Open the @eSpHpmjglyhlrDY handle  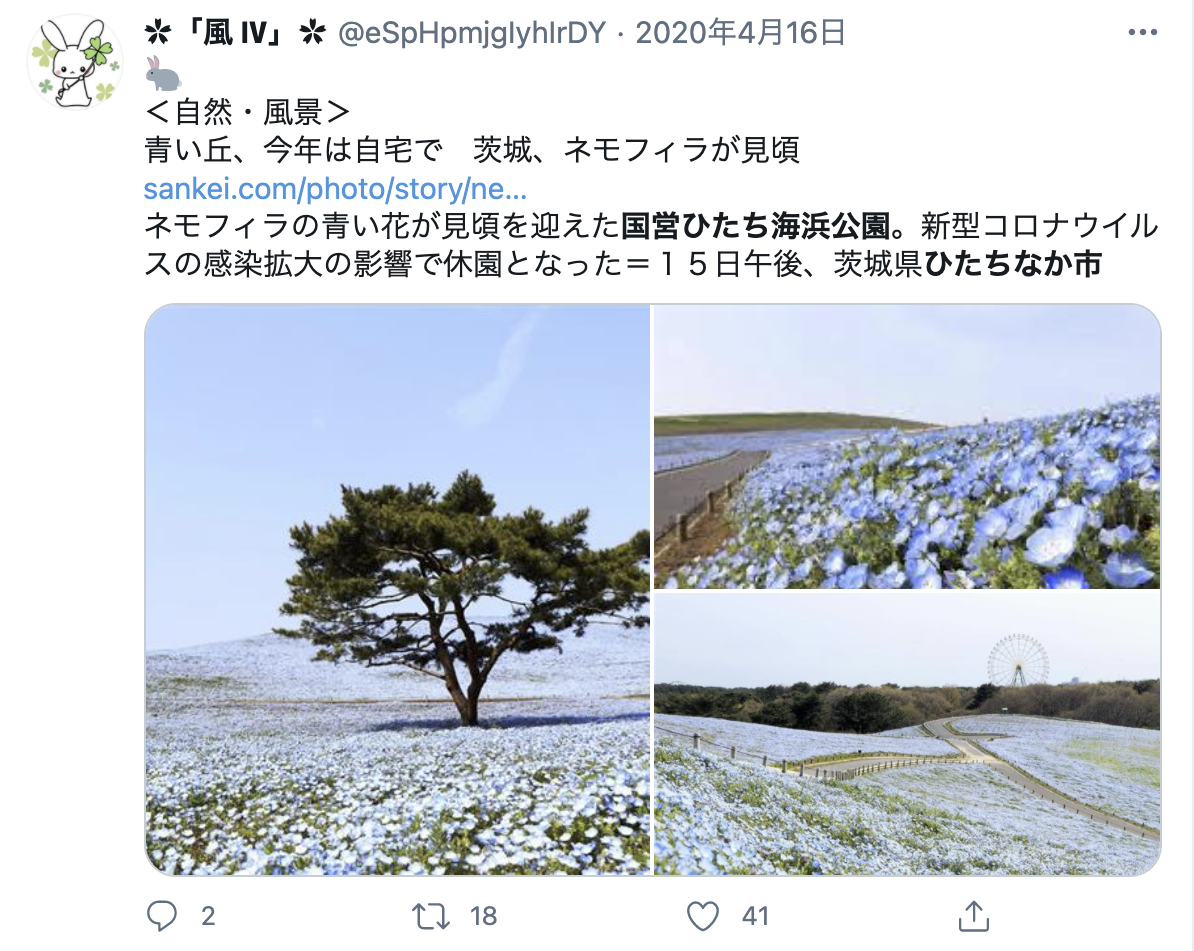[471, 33]
